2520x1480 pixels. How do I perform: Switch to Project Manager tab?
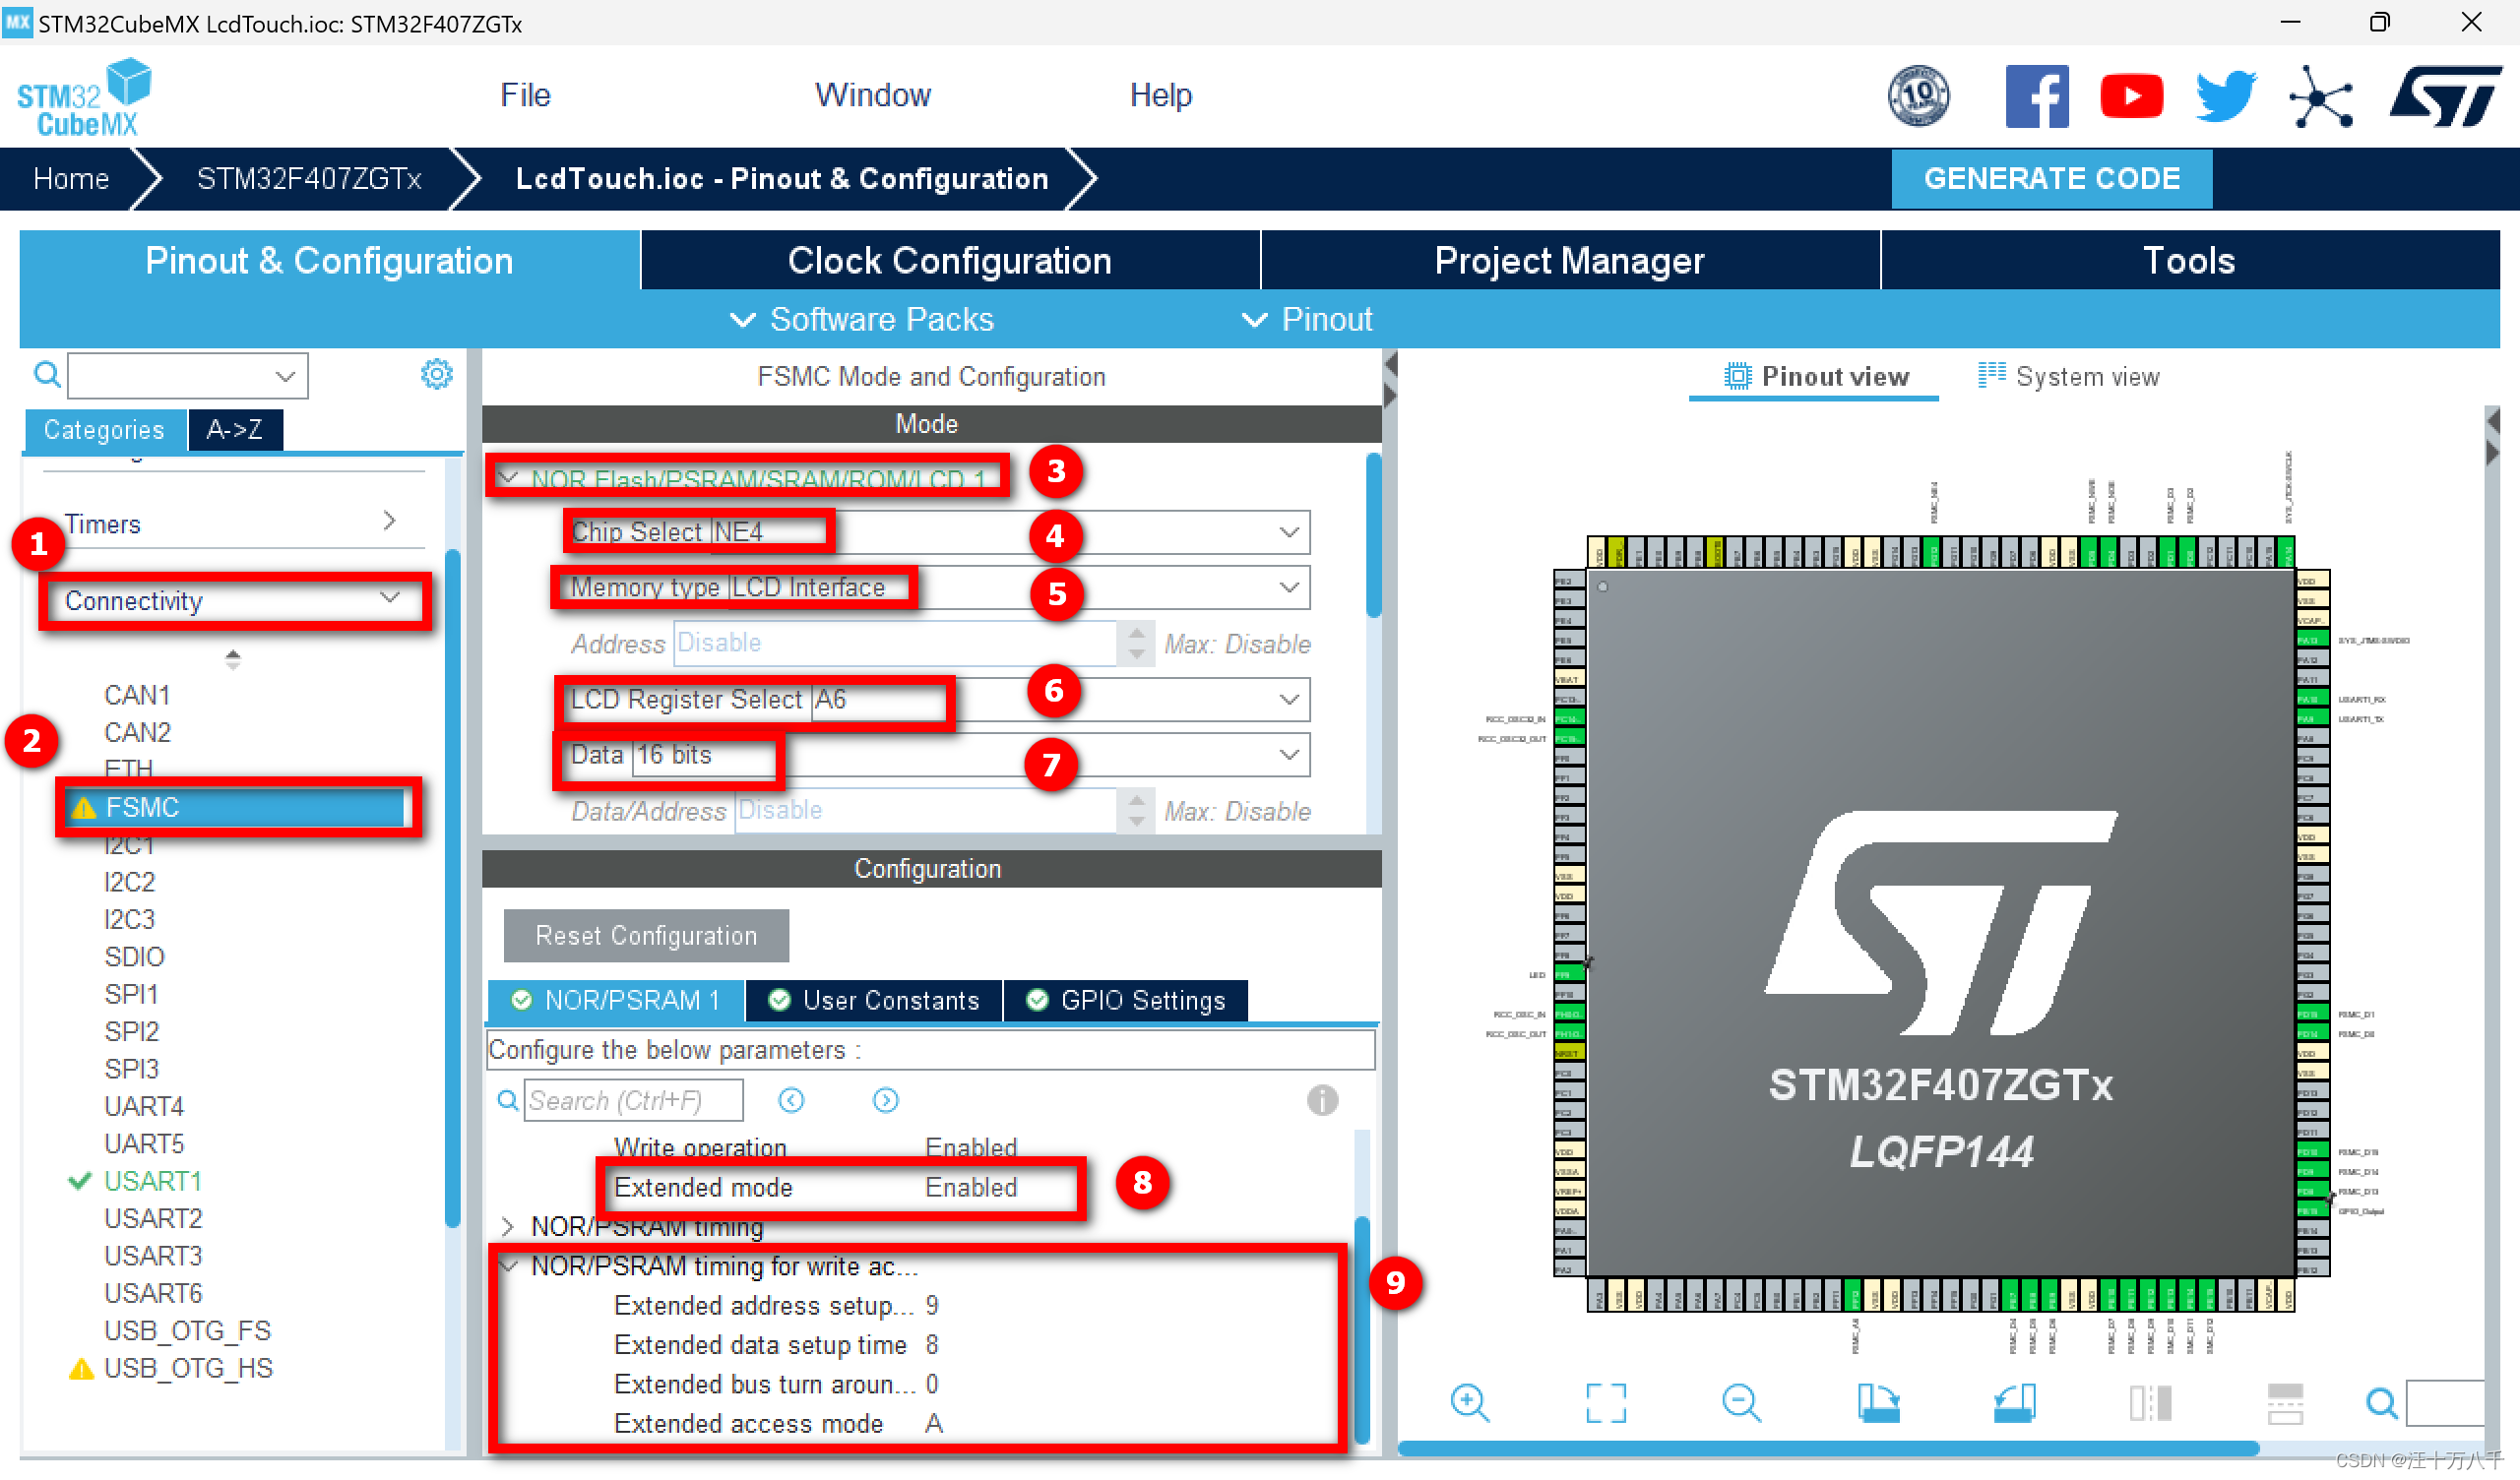(x=1569, y=260)
